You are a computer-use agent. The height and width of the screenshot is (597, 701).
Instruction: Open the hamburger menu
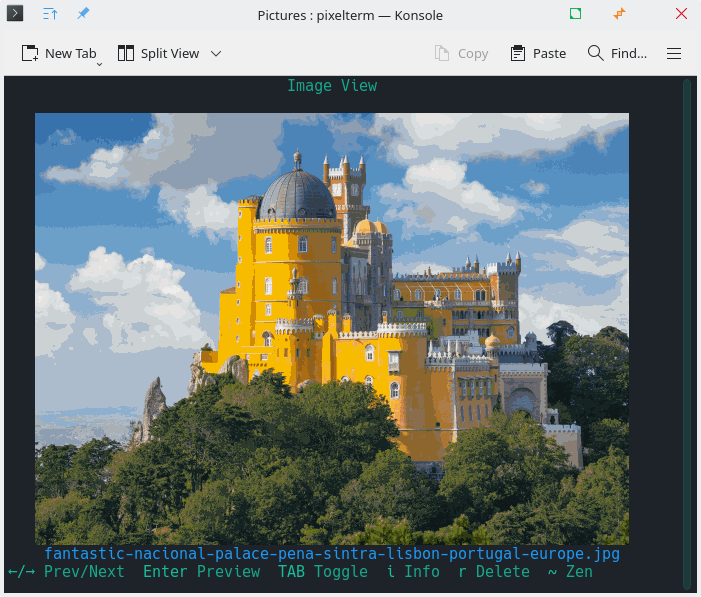tap(674, 54)
